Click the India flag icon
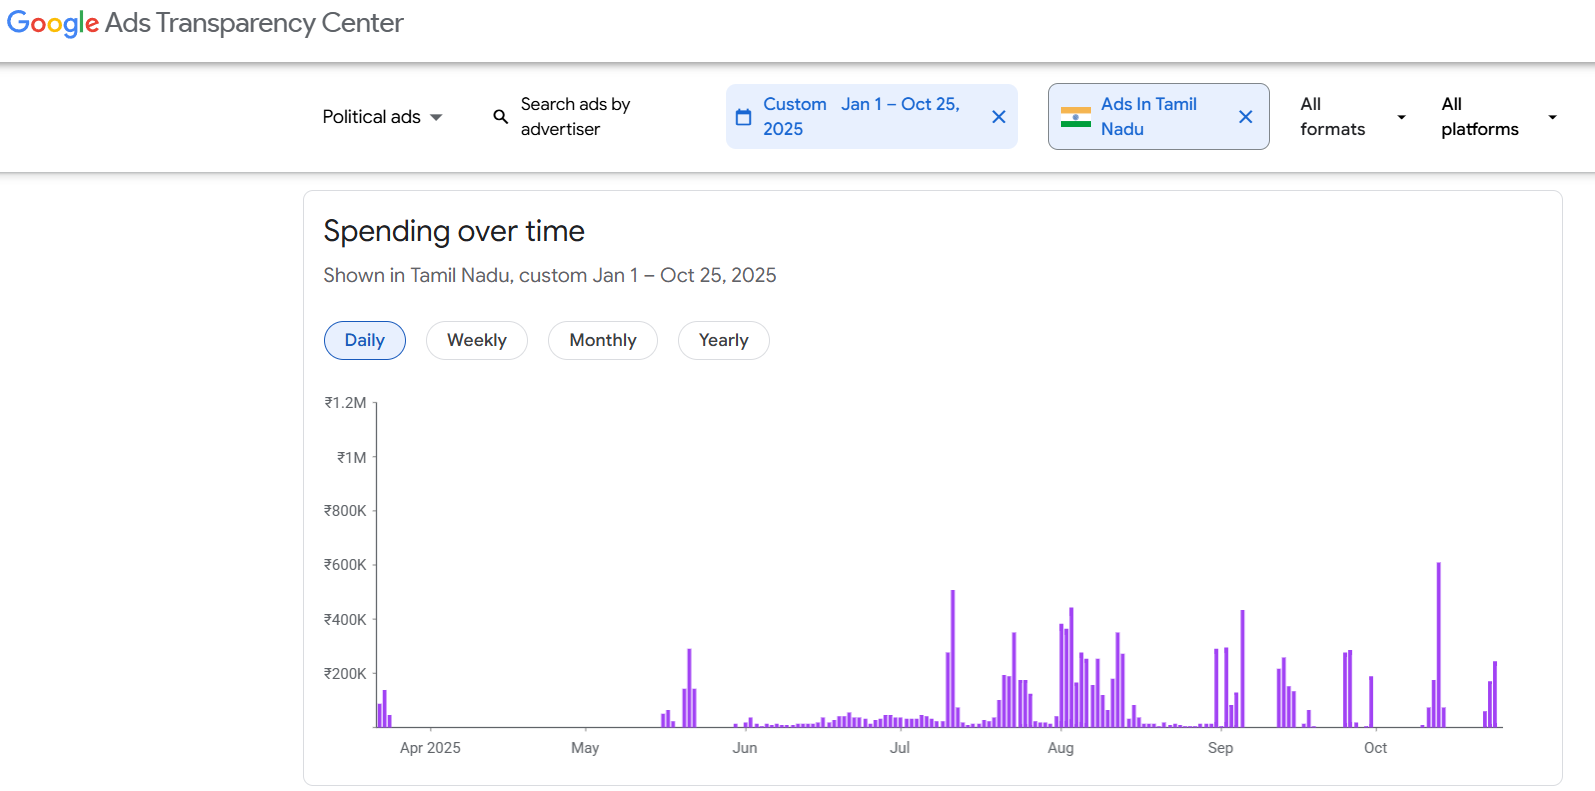Viewport: 1595px width, 791px height. 1075,117
